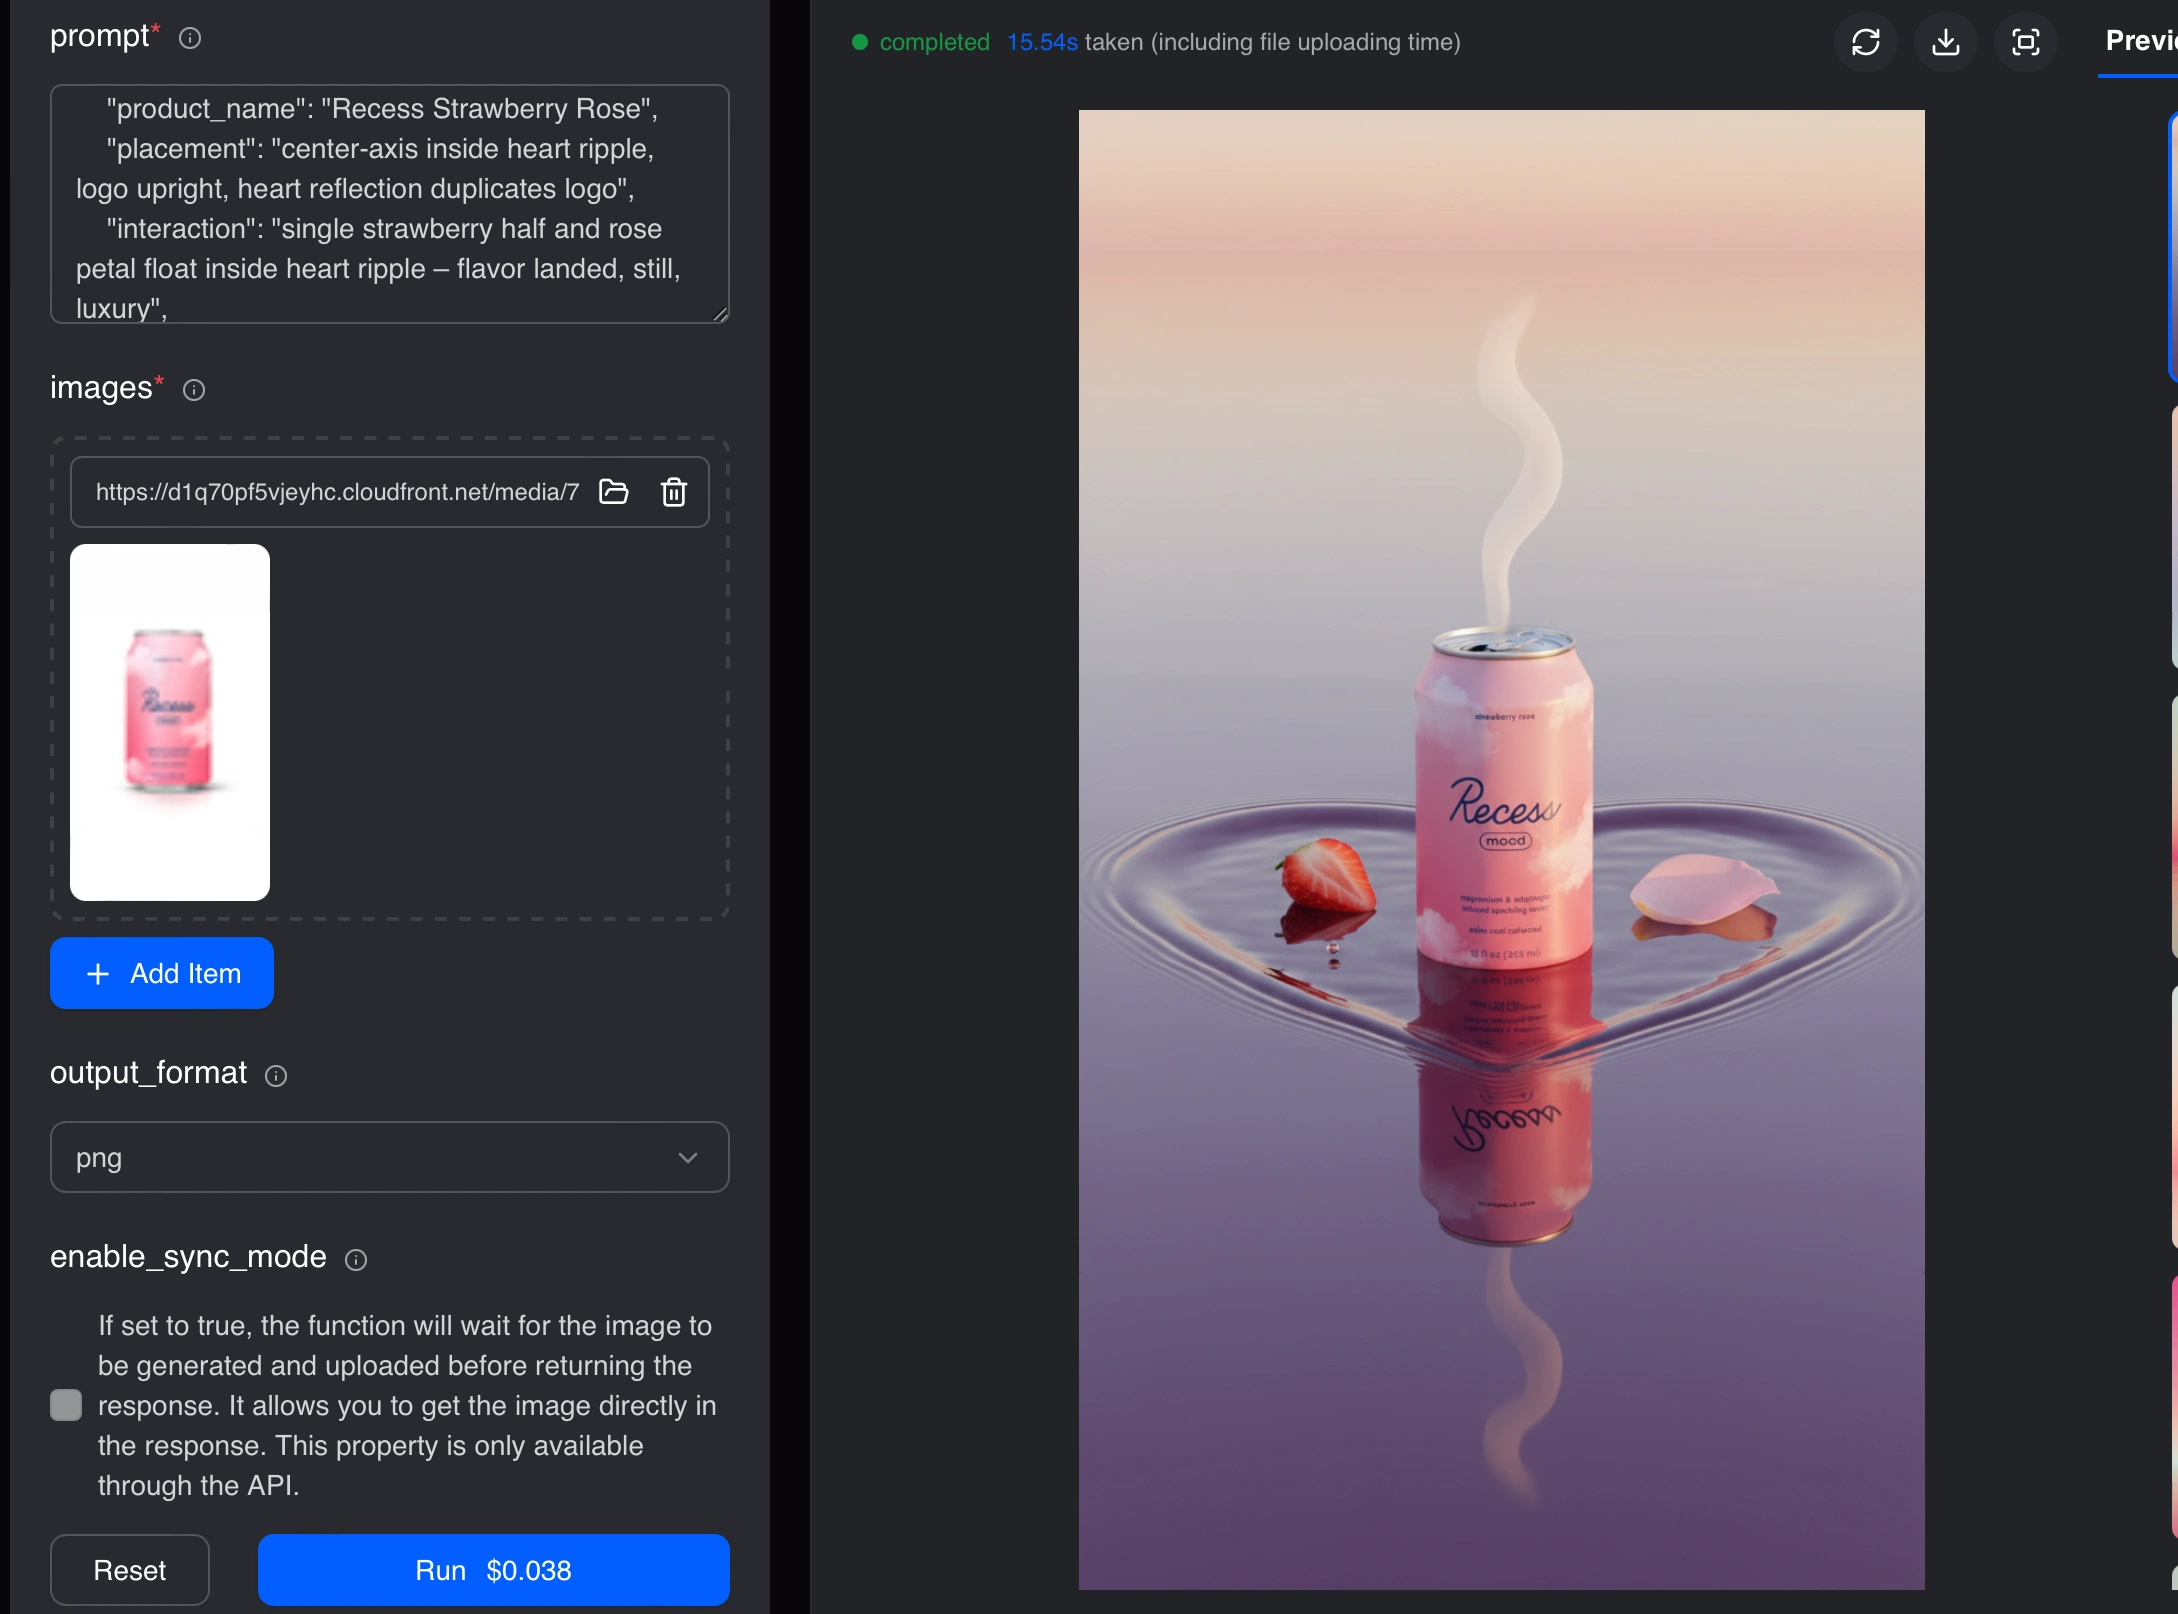This screenshot has width=2178, height=1614.
Task: Open fullscreen view of result
Action: (x=2025, y=42)
